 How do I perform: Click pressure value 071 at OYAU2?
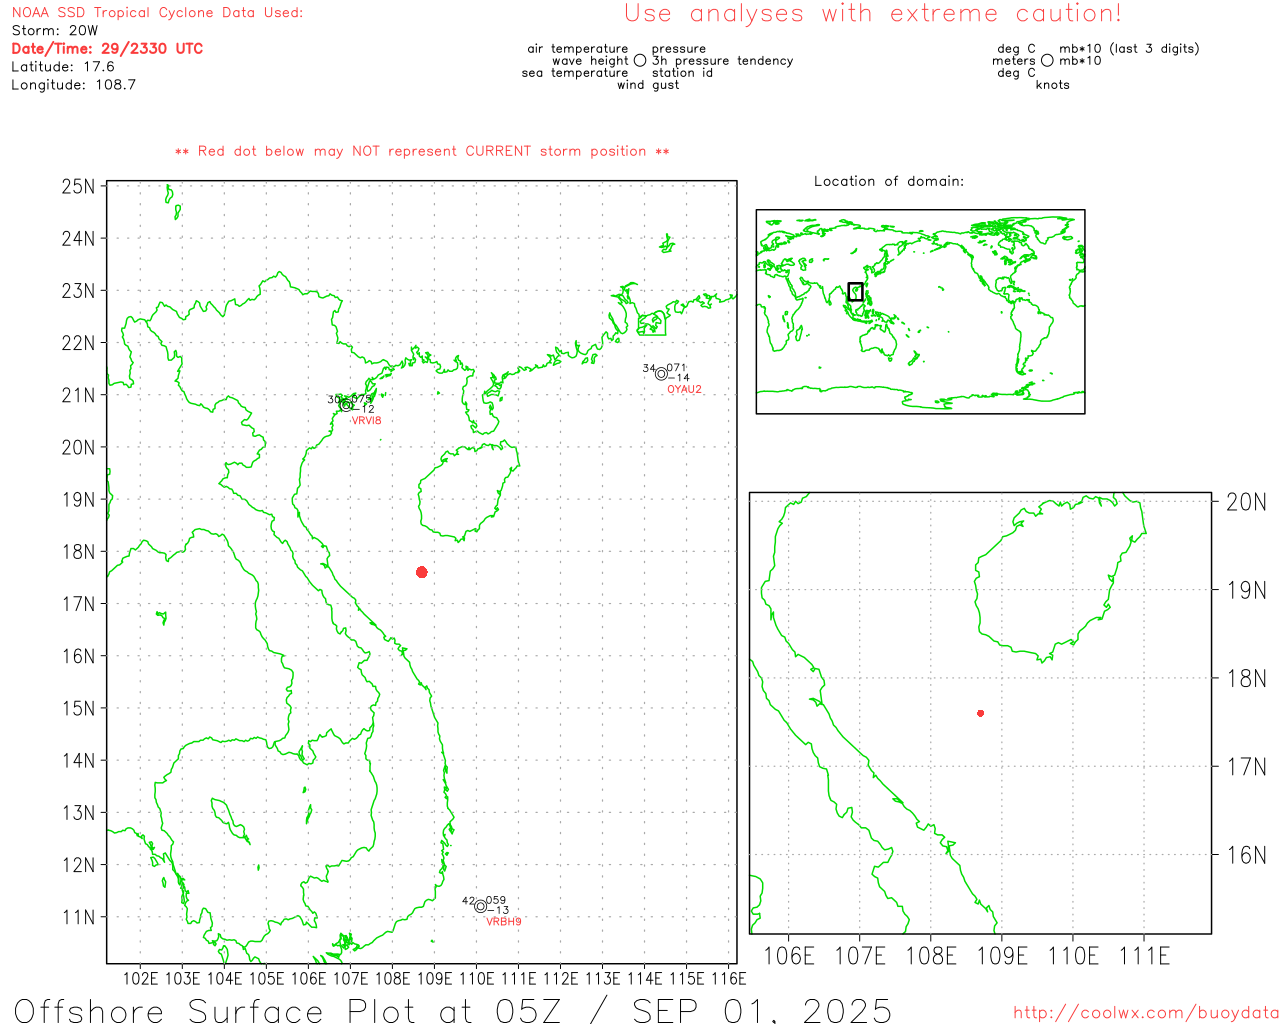click(677, 369)
